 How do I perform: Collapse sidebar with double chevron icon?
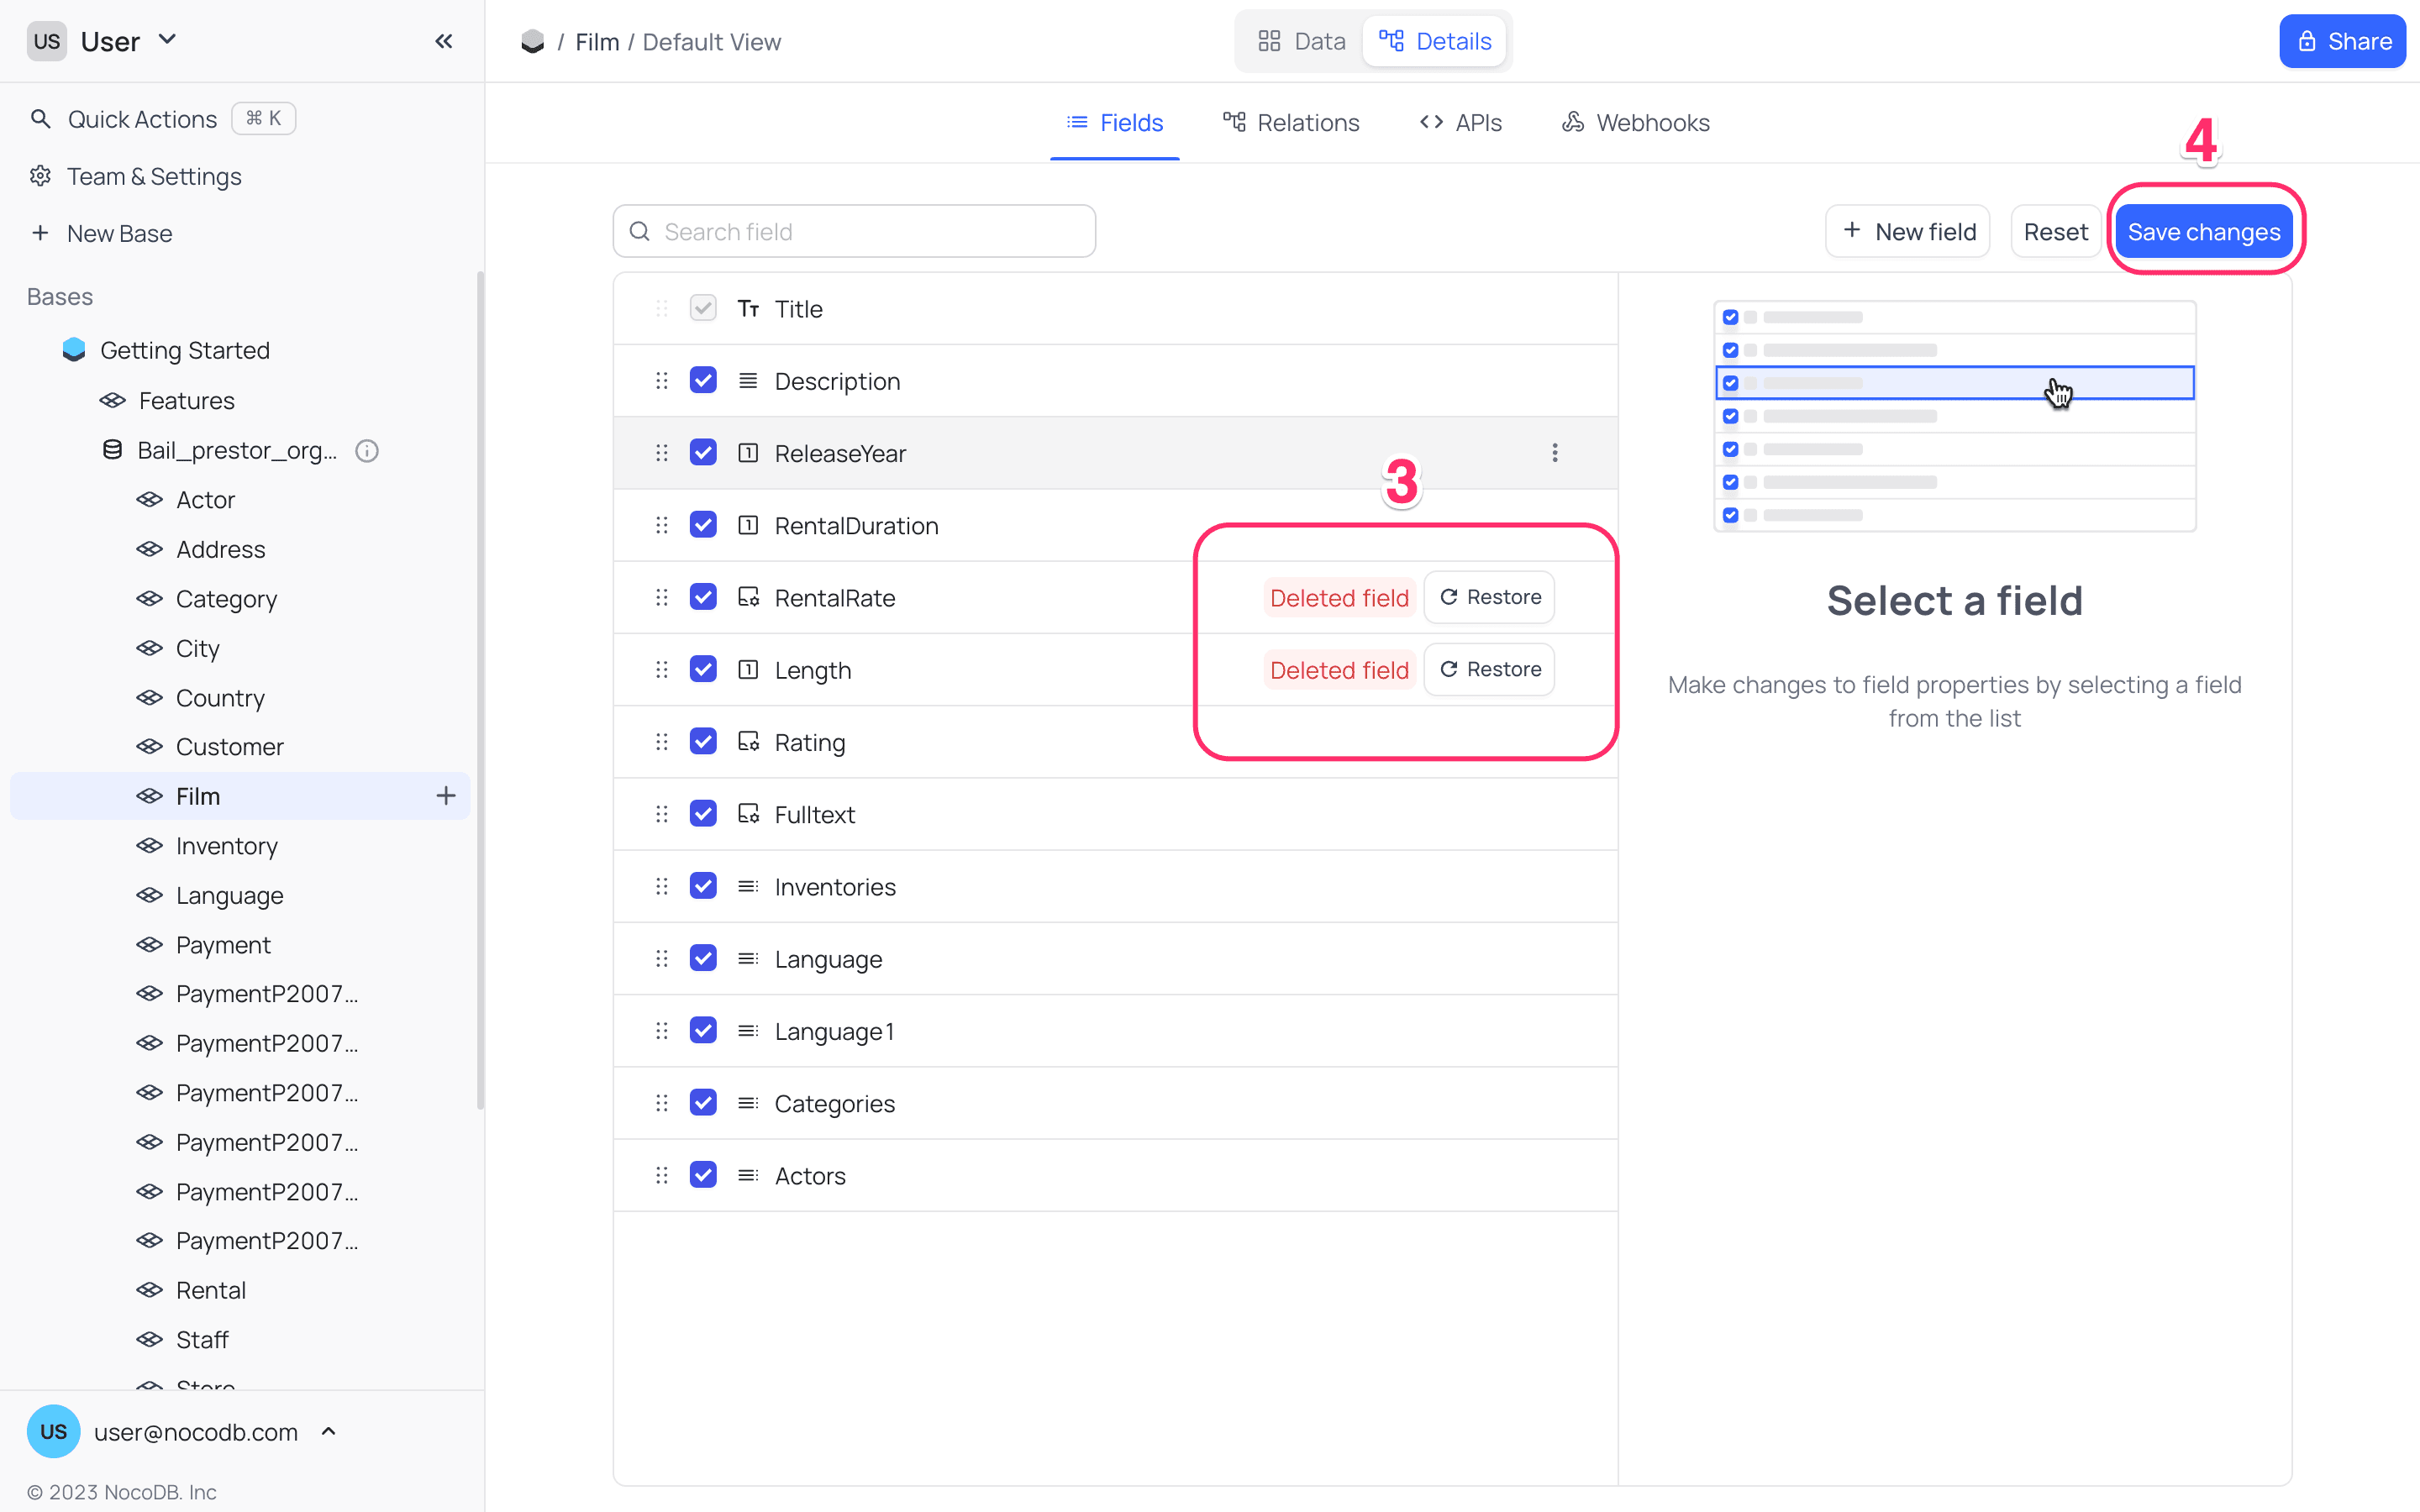(x=443, y=41)
